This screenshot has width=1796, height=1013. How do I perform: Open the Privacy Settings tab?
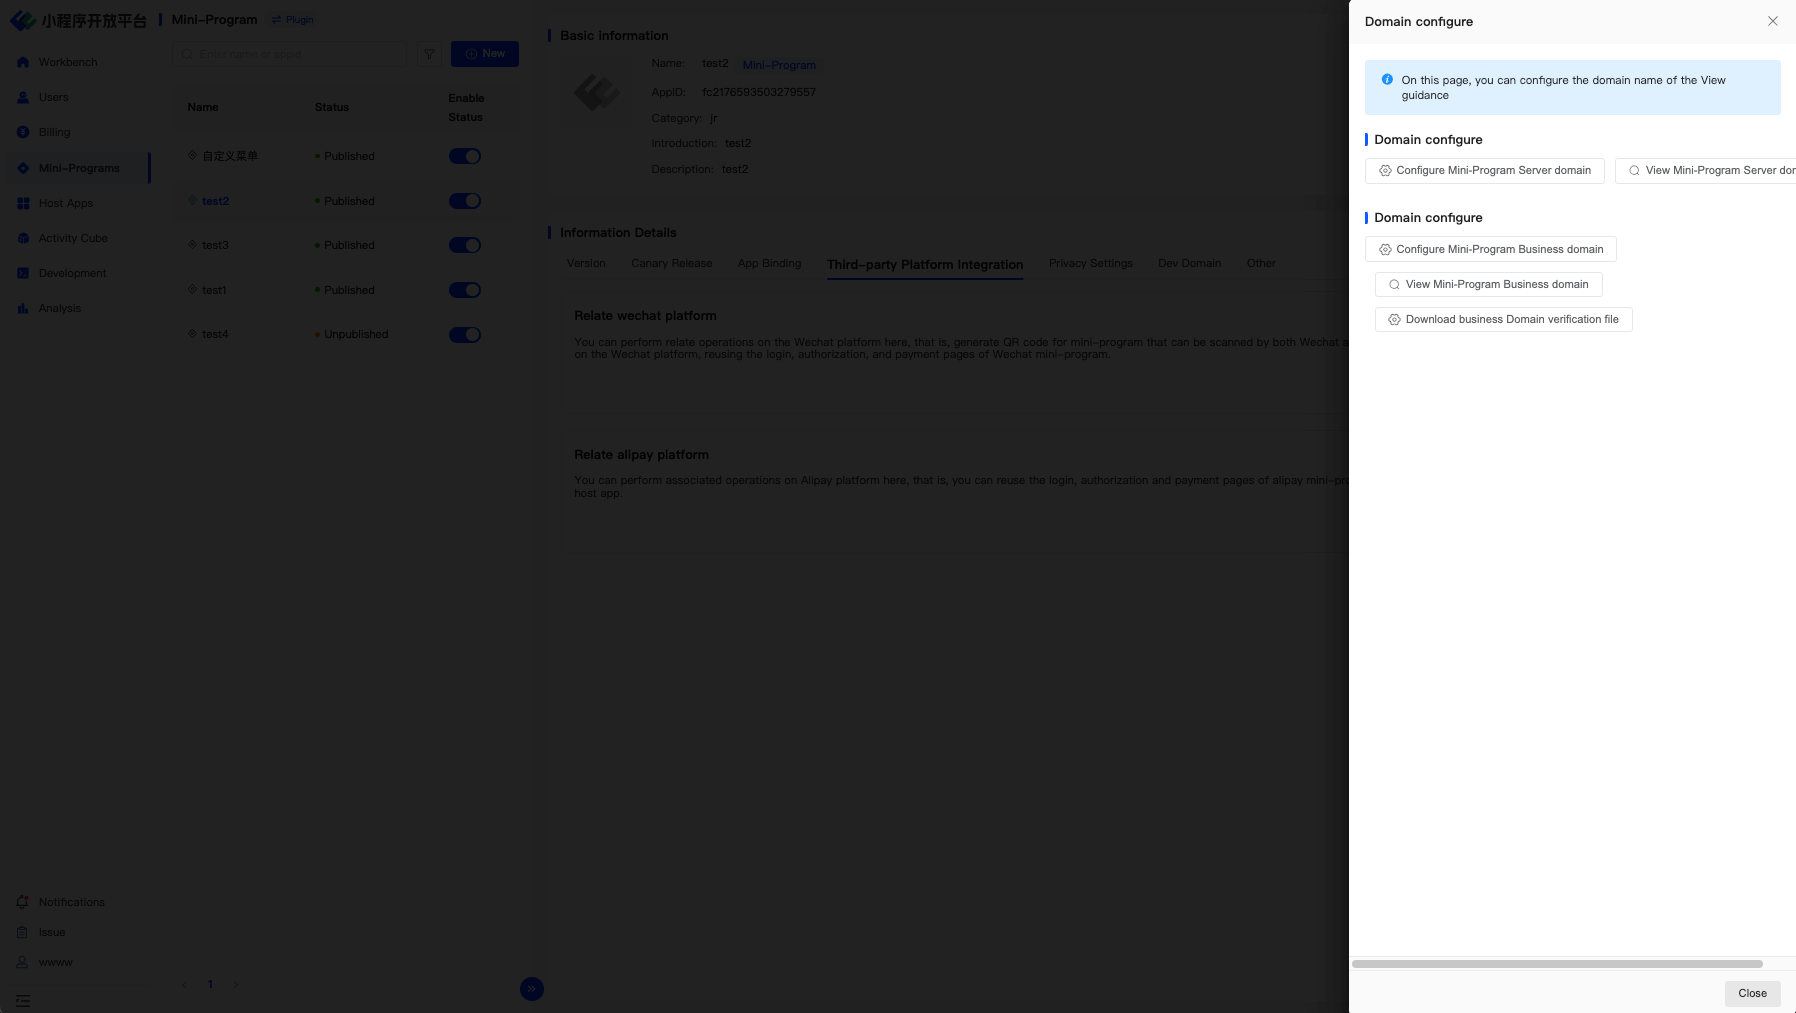[1091, 264]
